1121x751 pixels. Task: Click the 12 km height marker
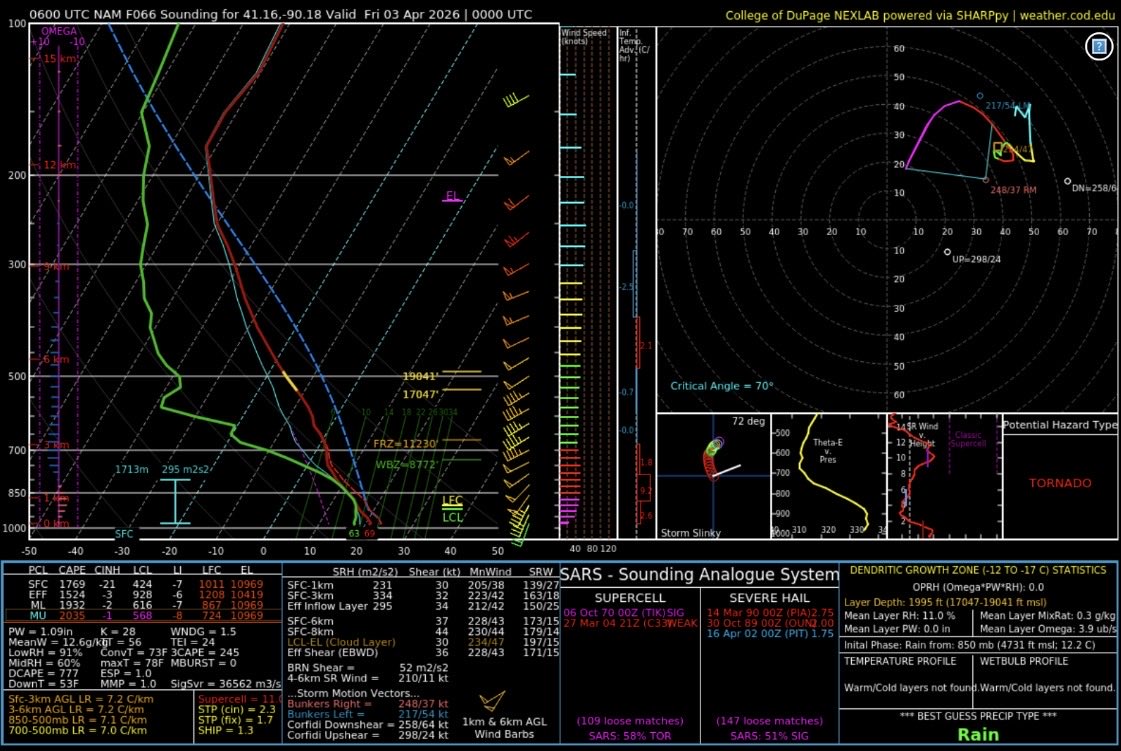pos(59,165)
